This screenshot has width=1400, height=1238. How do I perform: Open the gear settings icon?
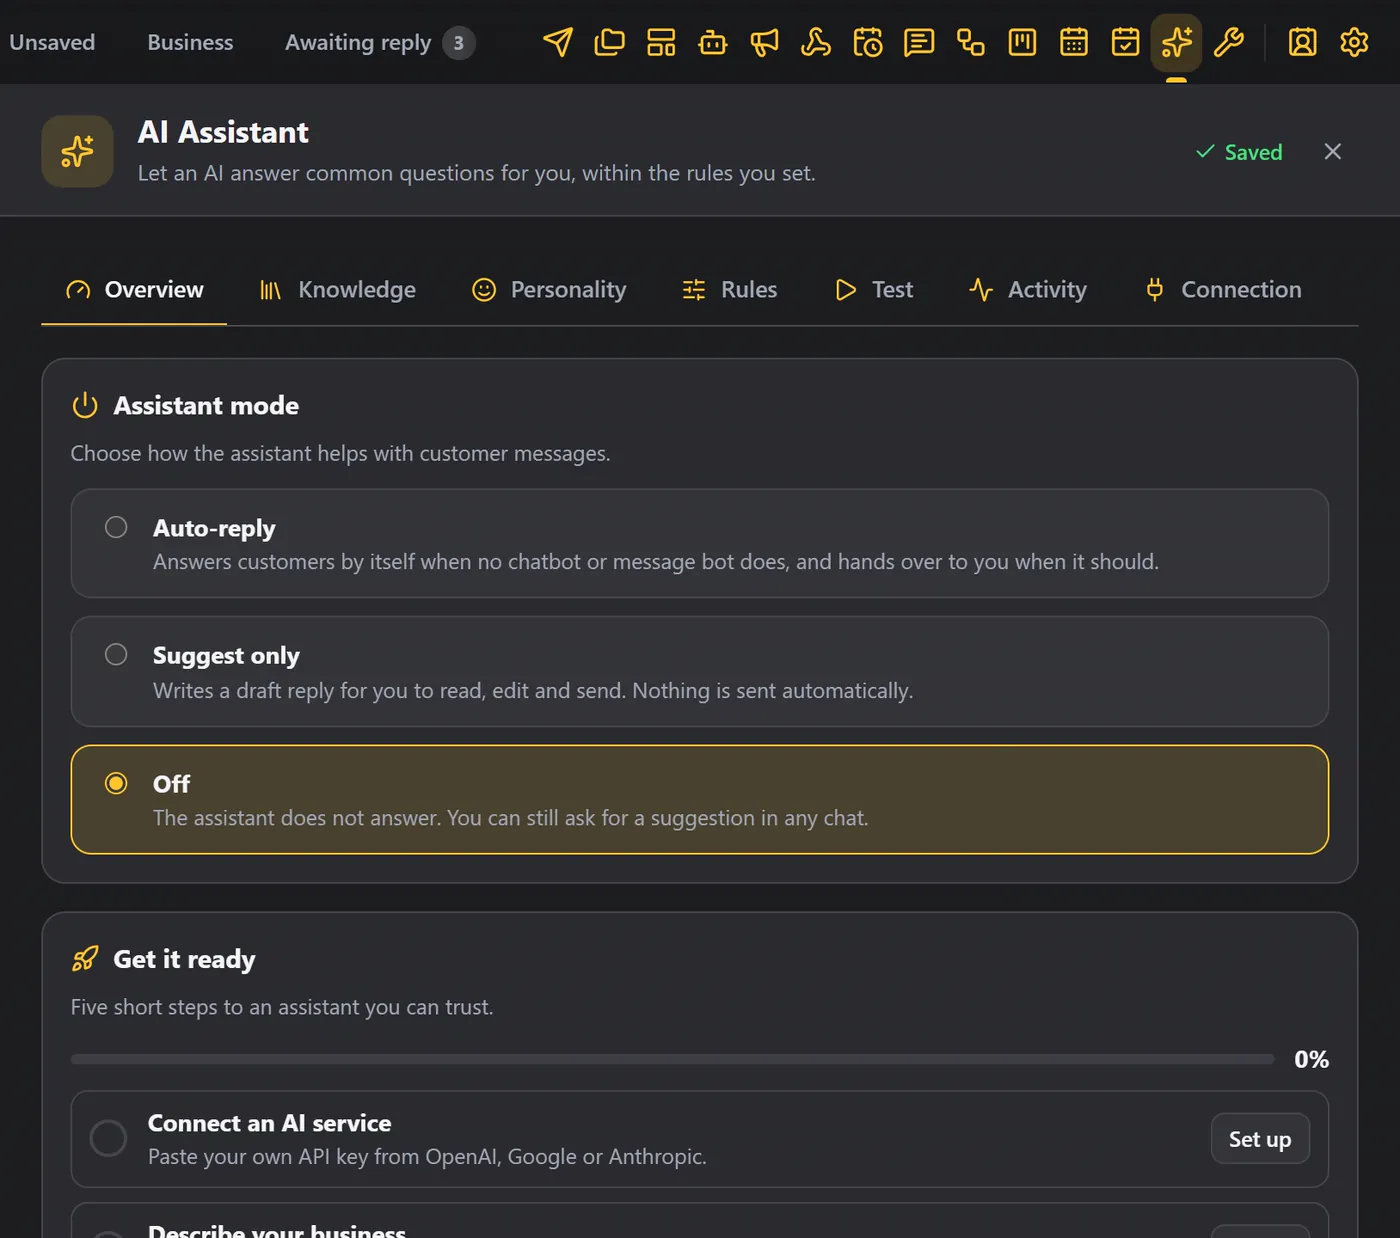(x=1354, y=42)
